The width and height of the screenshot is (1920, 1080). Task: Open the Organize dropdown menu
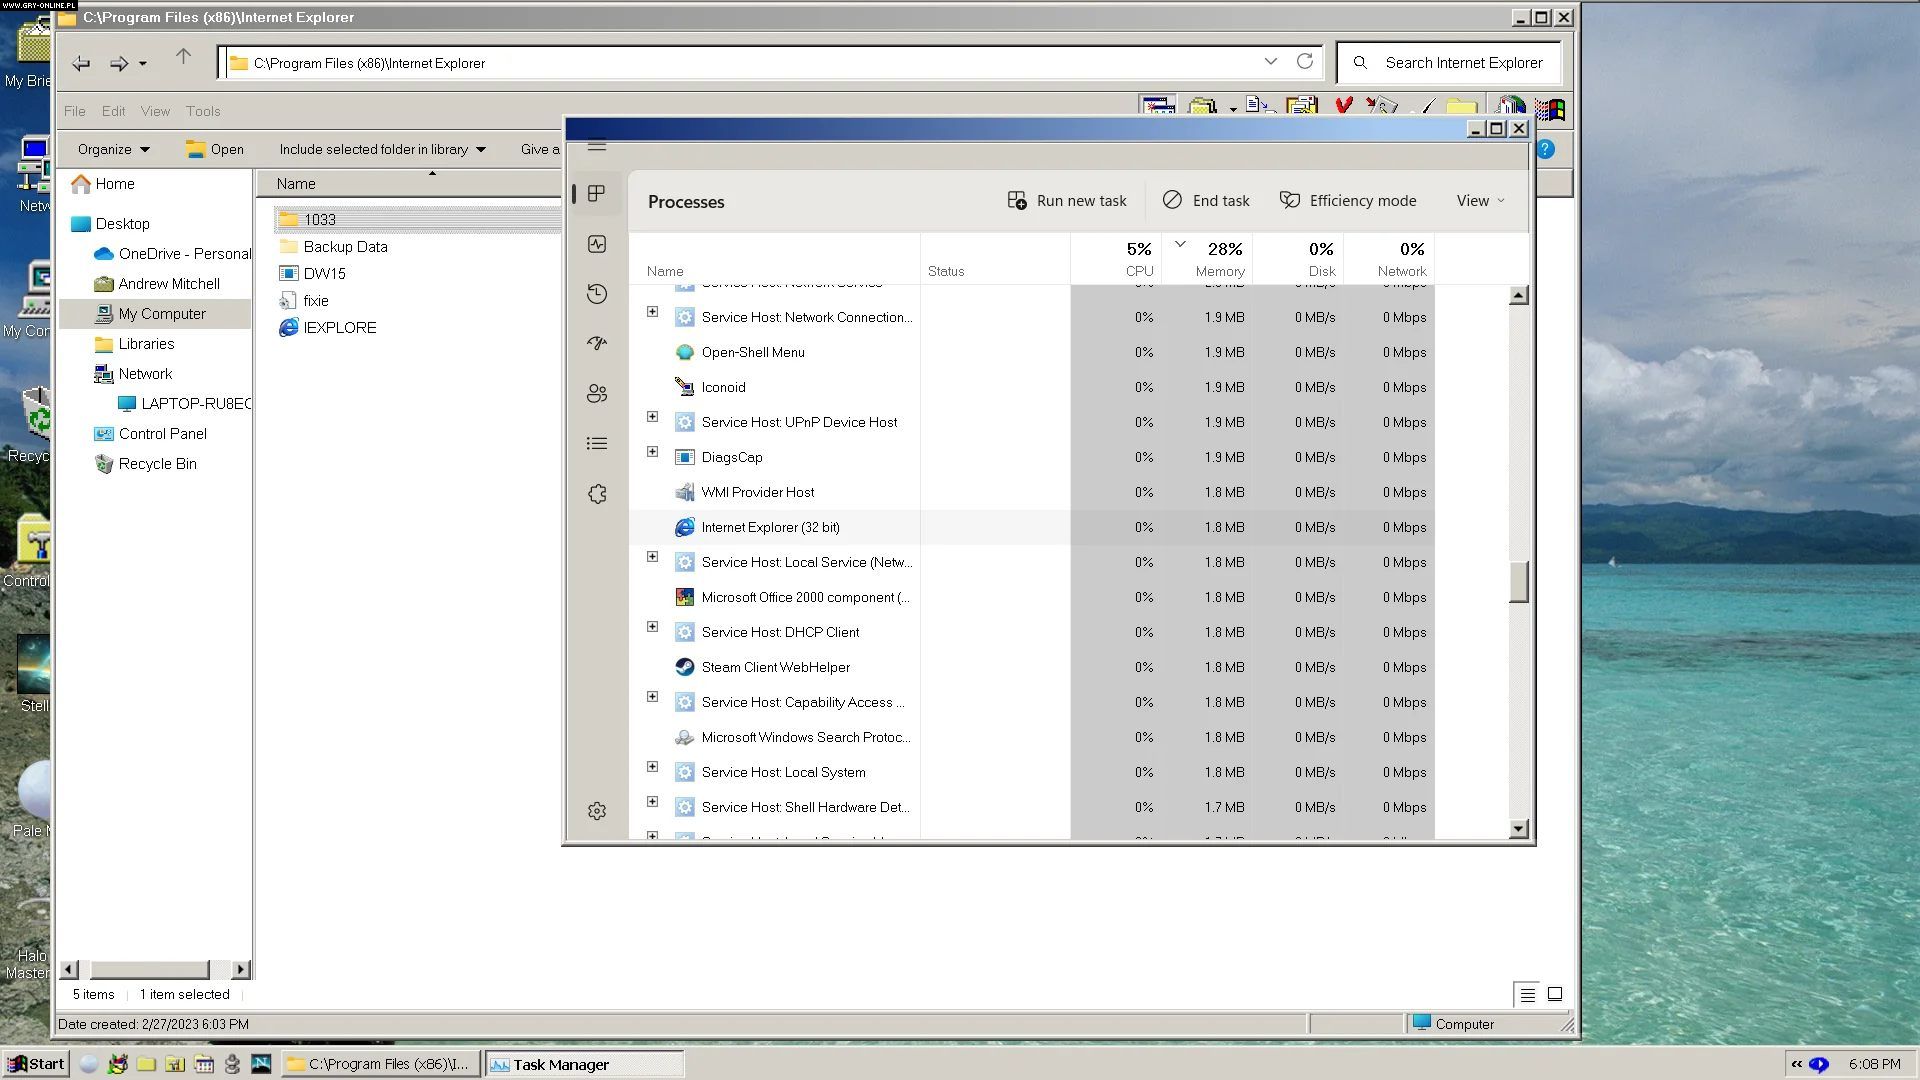pos(113,149)
